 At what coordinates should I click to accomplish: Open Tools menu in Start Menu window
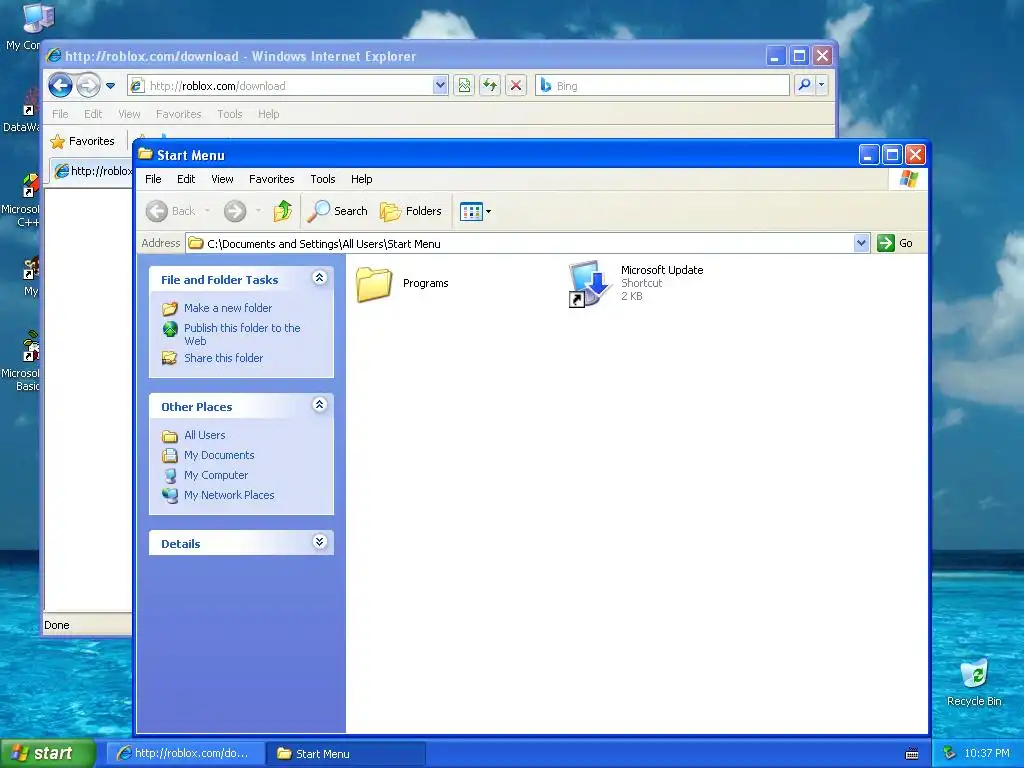coord(323,179)
